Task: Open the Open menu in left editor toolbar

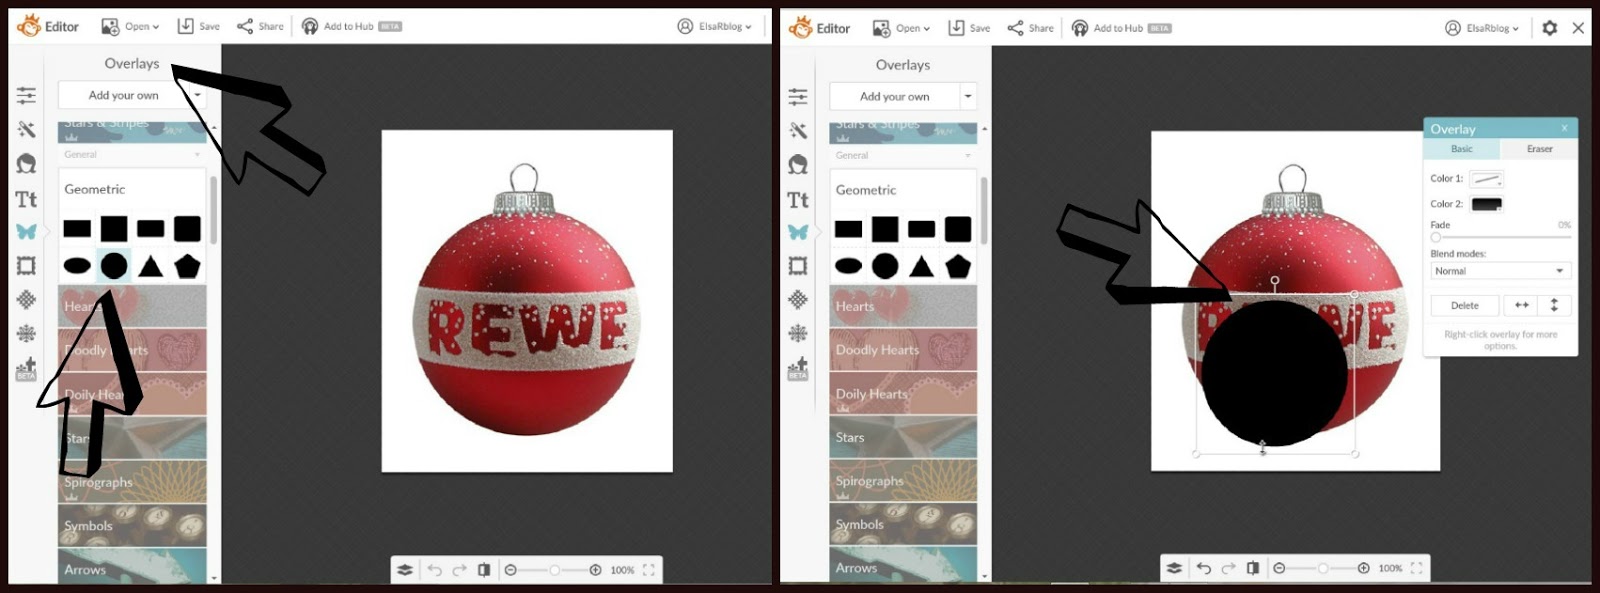Action: (131, 27)
